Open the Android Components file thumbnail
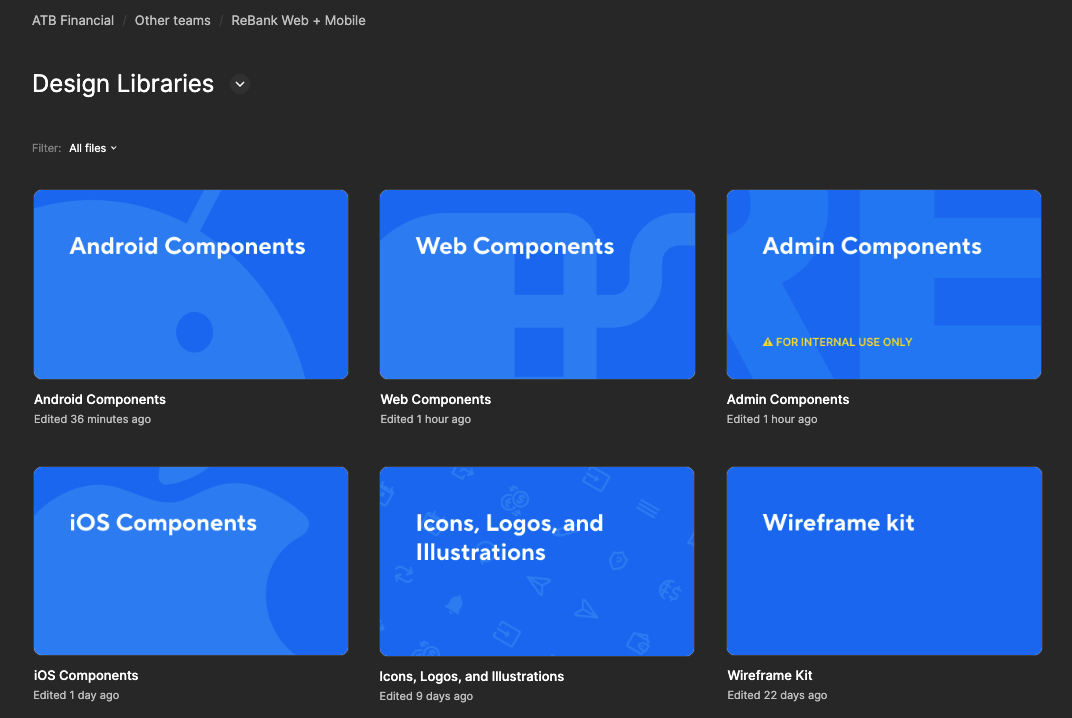The image size is (1072, 718). pyautogui.click(x=191, y=284)
